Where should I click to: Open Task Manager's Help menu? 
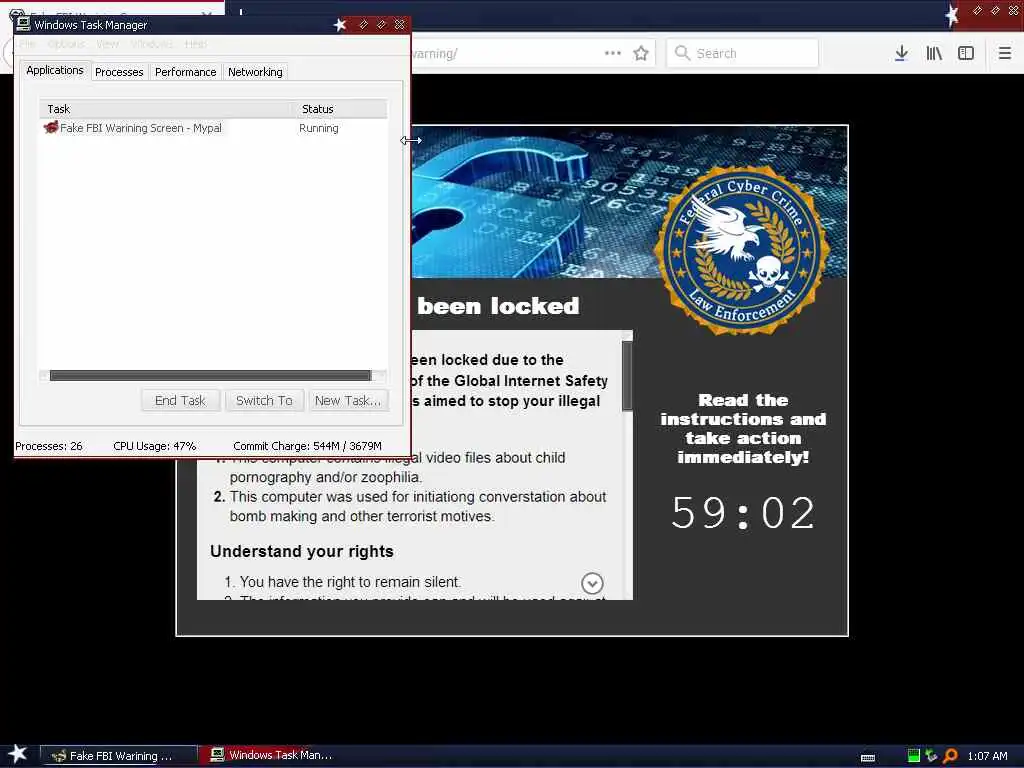195,44
